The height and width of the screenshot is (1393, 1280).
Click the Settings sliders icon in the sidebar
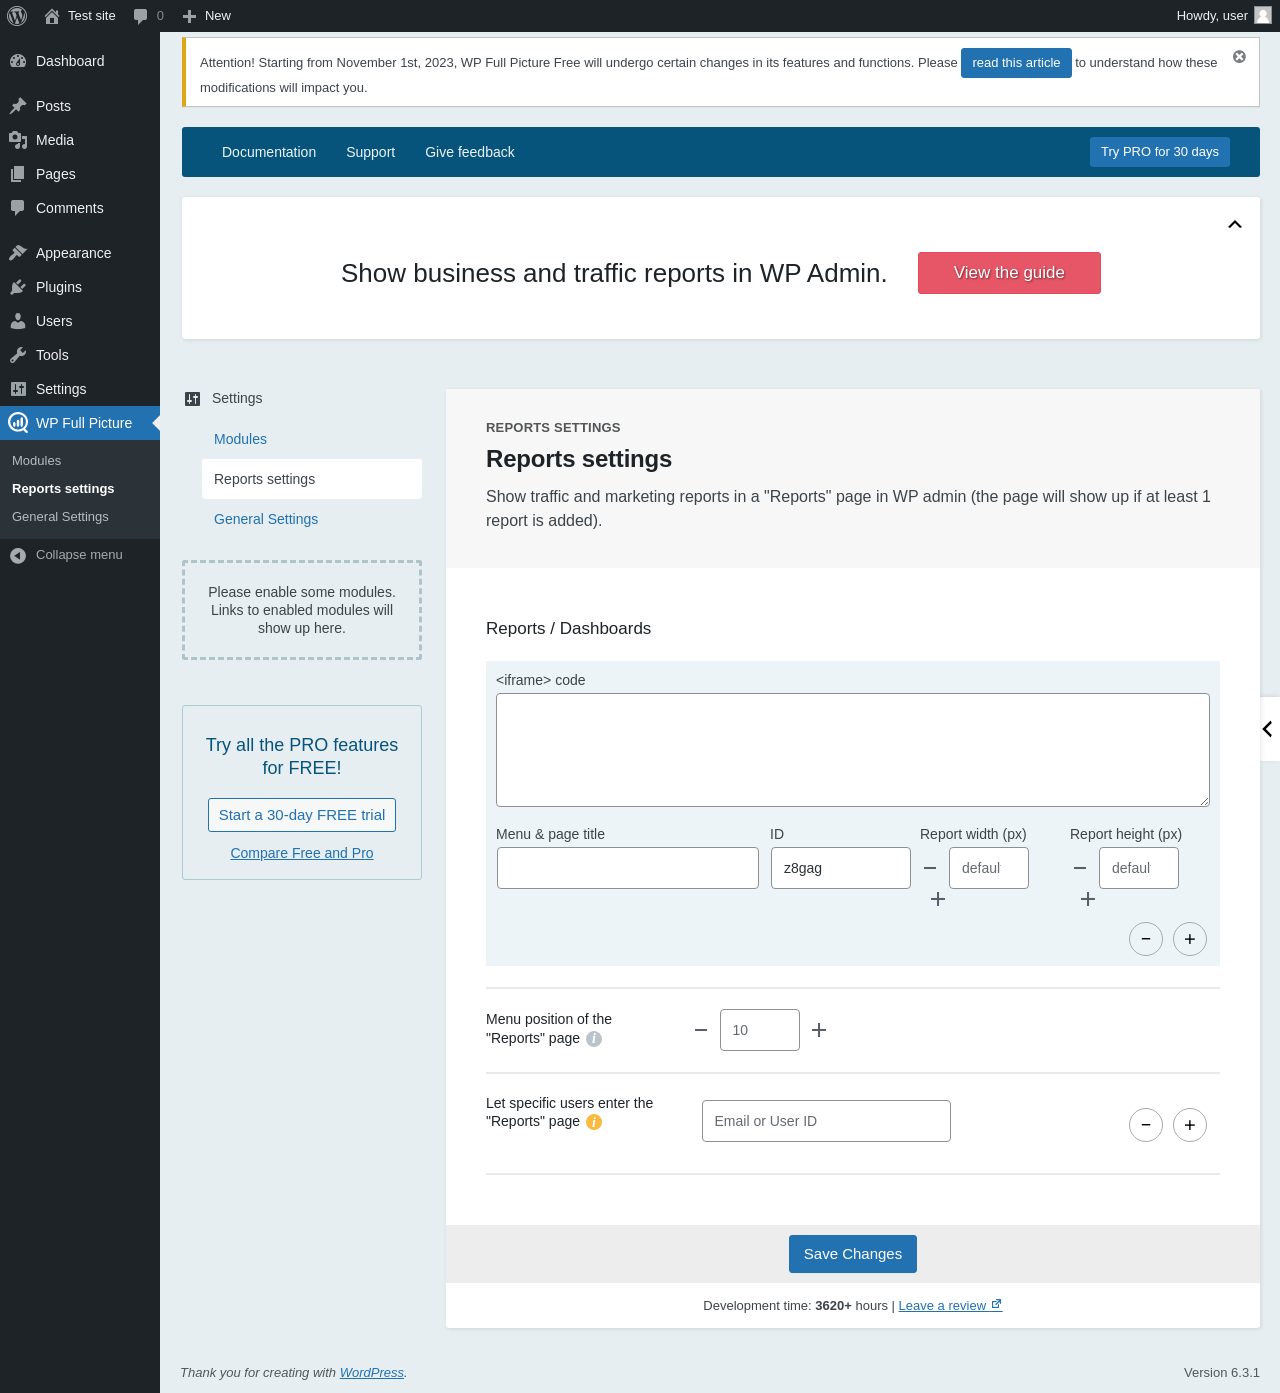[x=18, y=389]
